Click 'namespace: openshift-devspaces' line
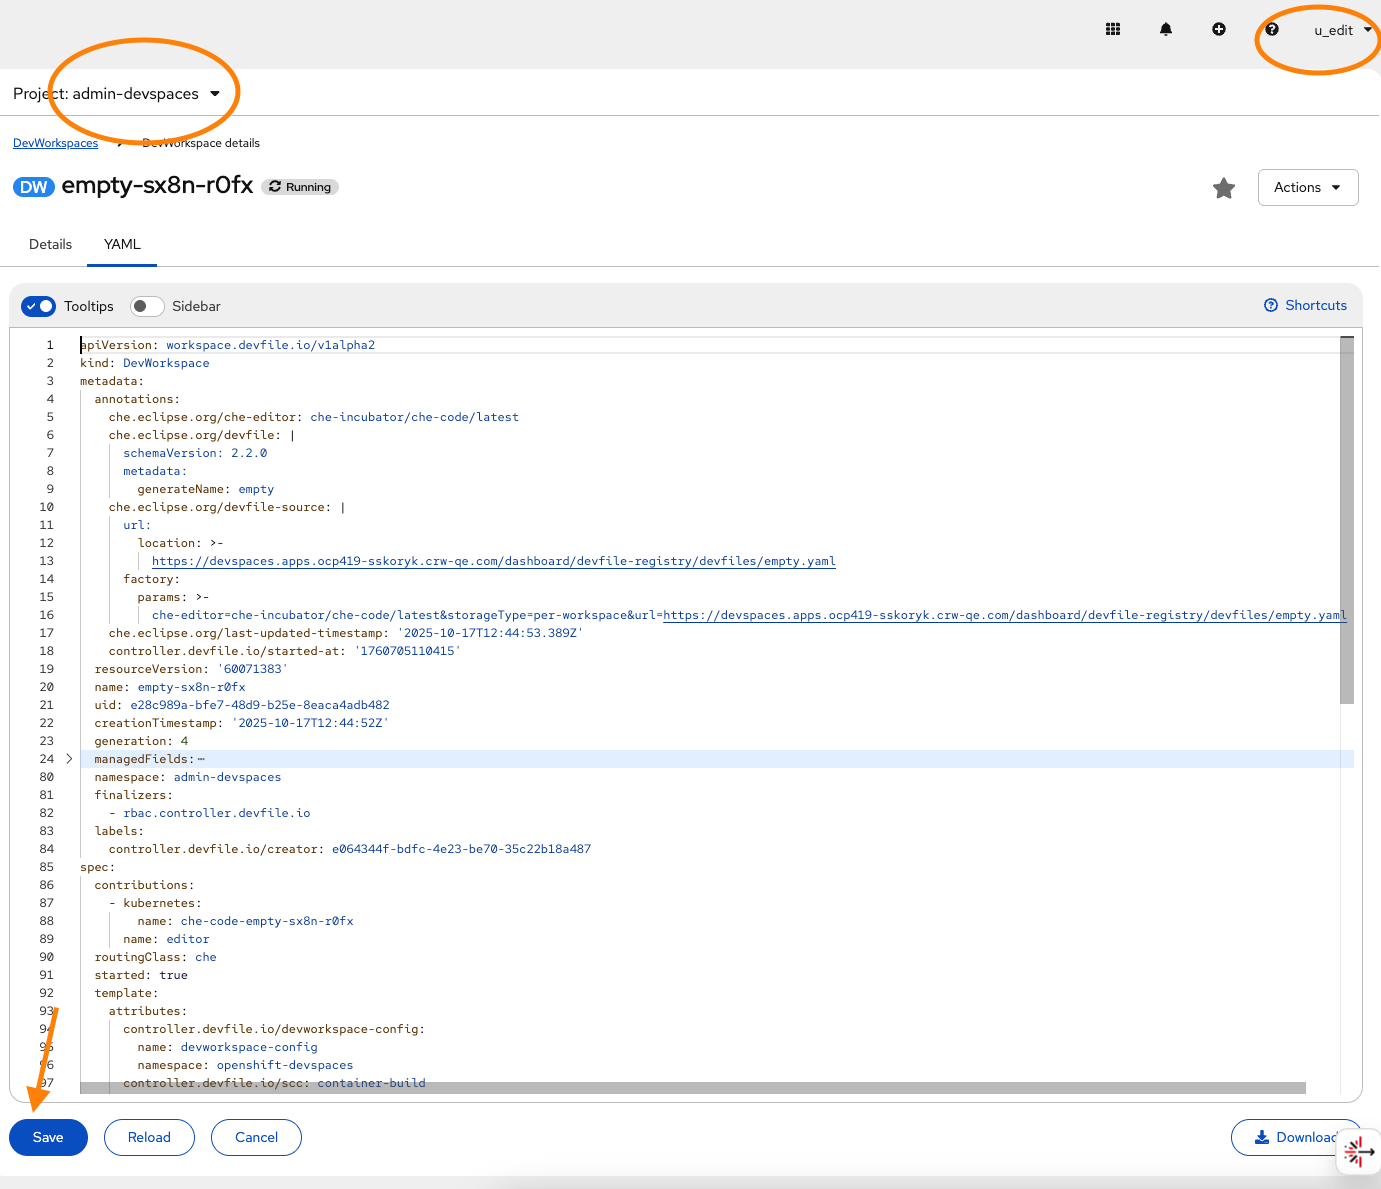This screenshot has width=1381, height=1189. (x=245, y=1065)
